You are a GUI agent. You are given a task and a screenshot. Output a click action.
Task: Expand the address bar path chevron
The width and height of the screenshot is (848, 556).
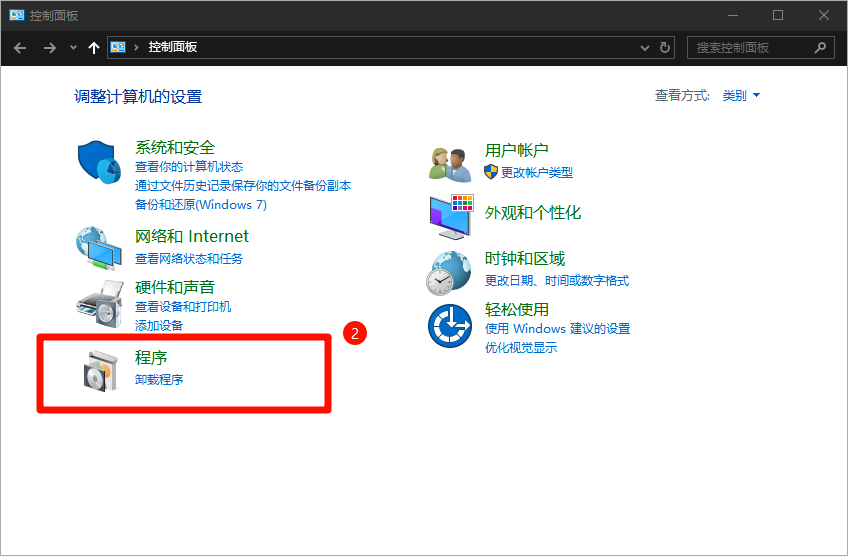[136, 47]
